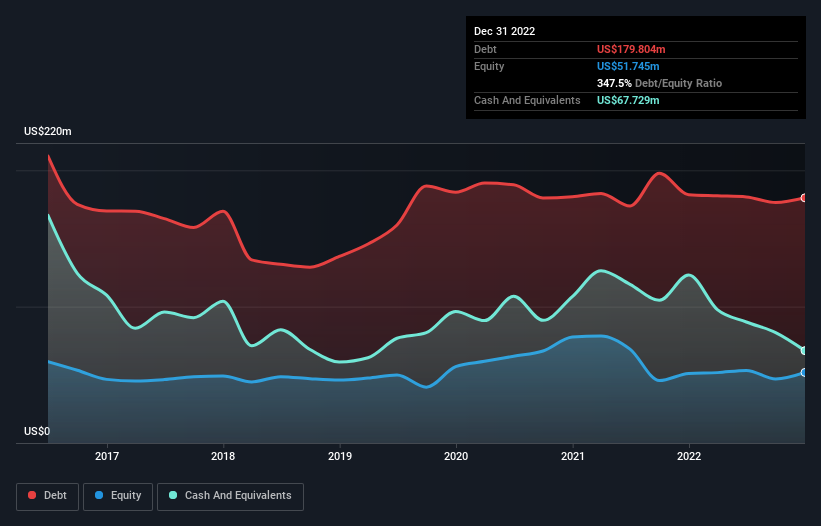The width and height of the screenshot is (821, 526).
Task: Click the 347.5% Debt/Equity Ratio text
Action: pyautogui.click(x=659, y=83)
